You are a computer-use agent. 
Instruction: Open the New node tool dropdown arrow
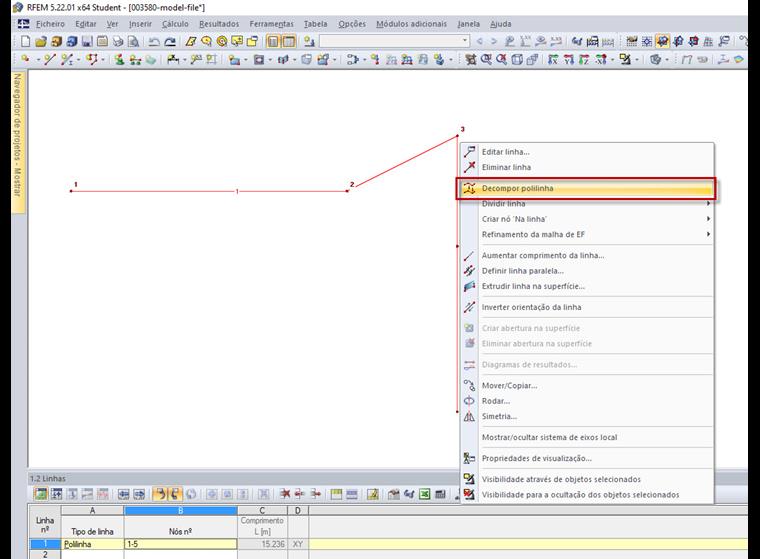pyautogui.click(x=38, y=60)
